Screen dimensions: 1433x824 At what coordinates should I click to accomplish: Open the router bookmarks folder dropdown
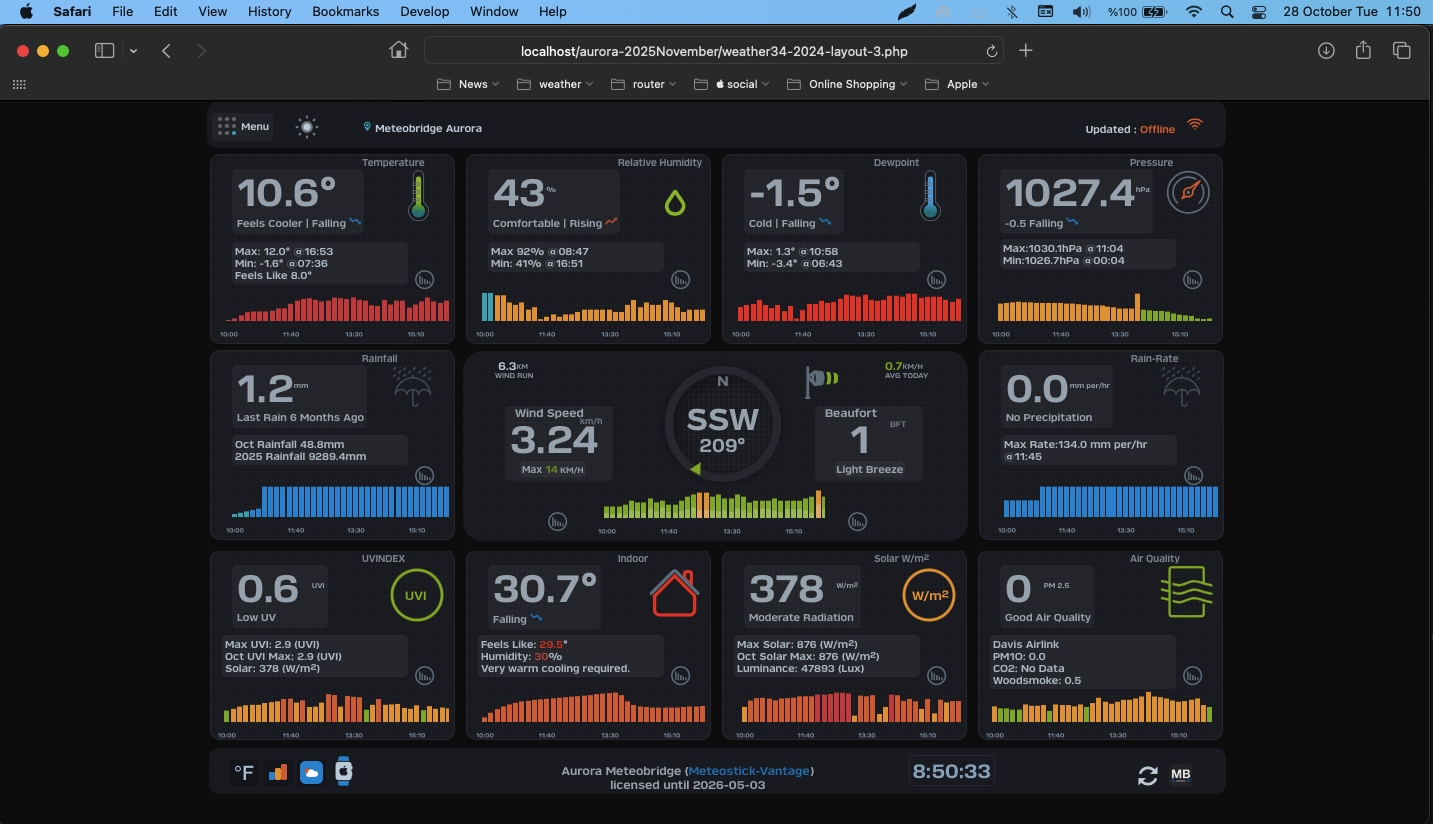point(643,84)
